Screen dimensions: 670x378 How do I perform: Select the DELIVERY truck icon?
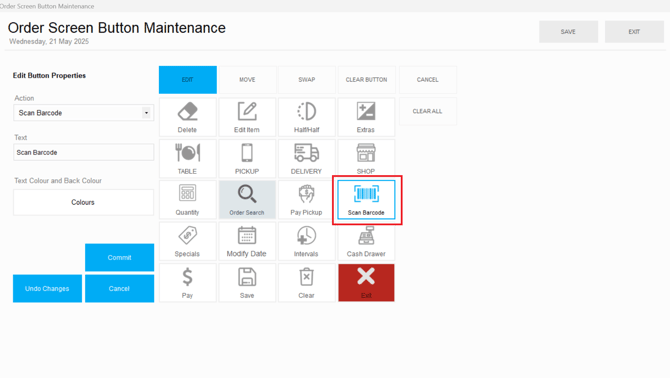[306, 158]
